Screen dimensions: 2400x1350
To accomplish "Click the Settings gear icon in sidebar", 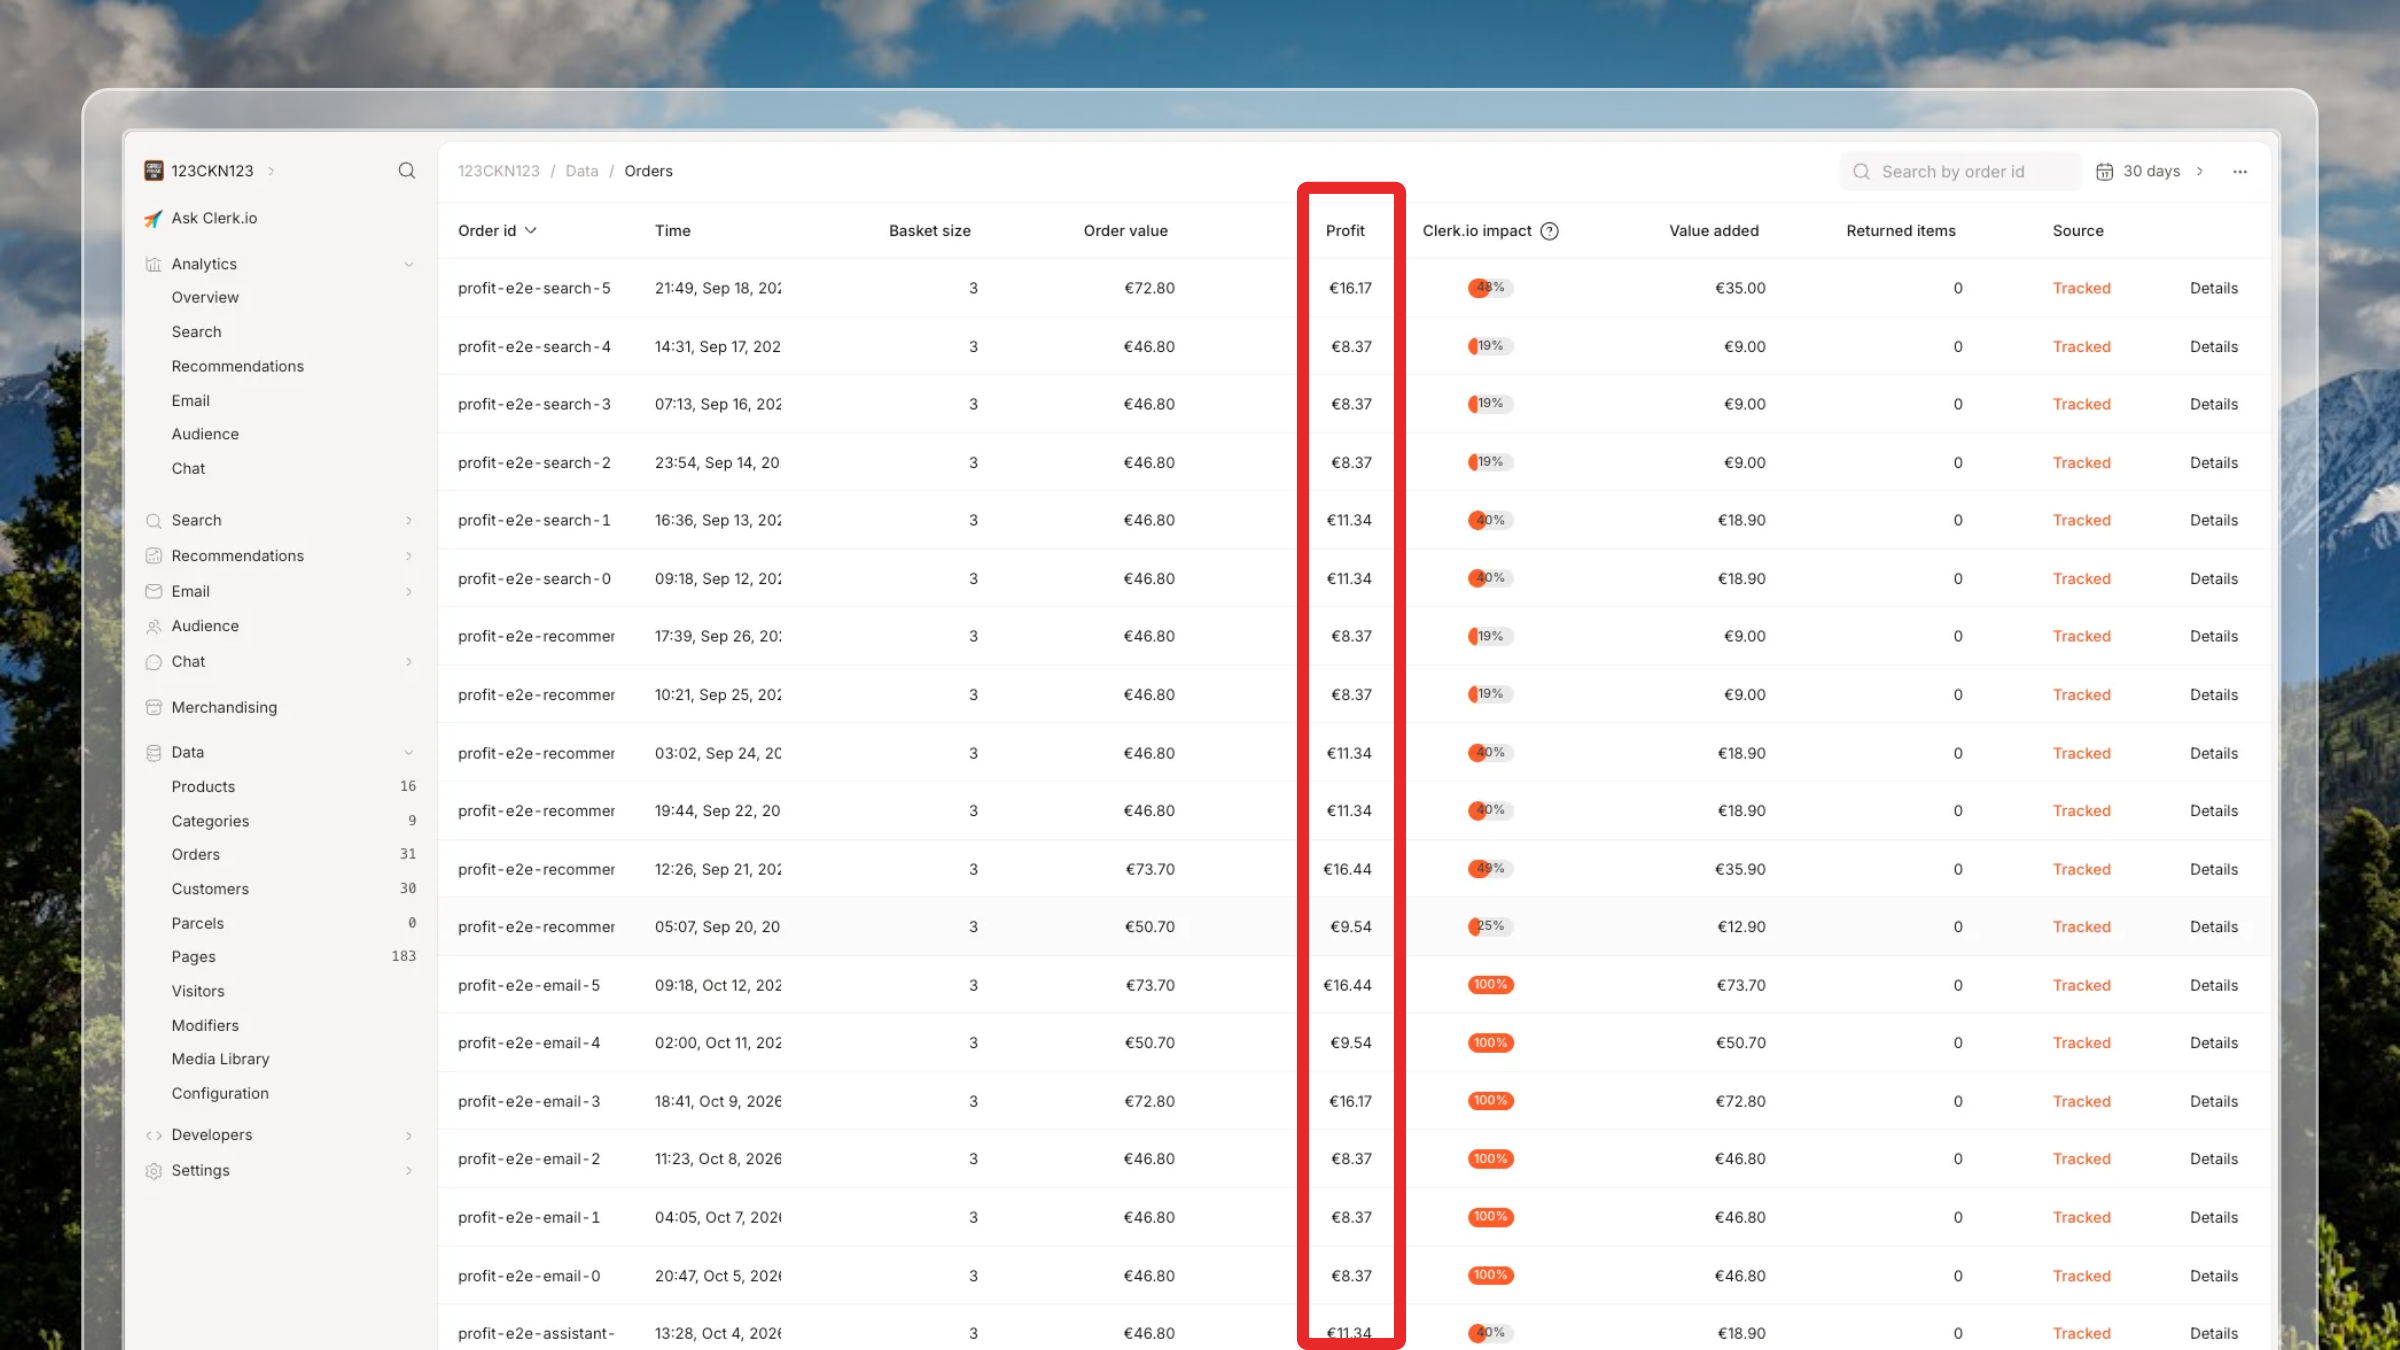I will 153,1170.
